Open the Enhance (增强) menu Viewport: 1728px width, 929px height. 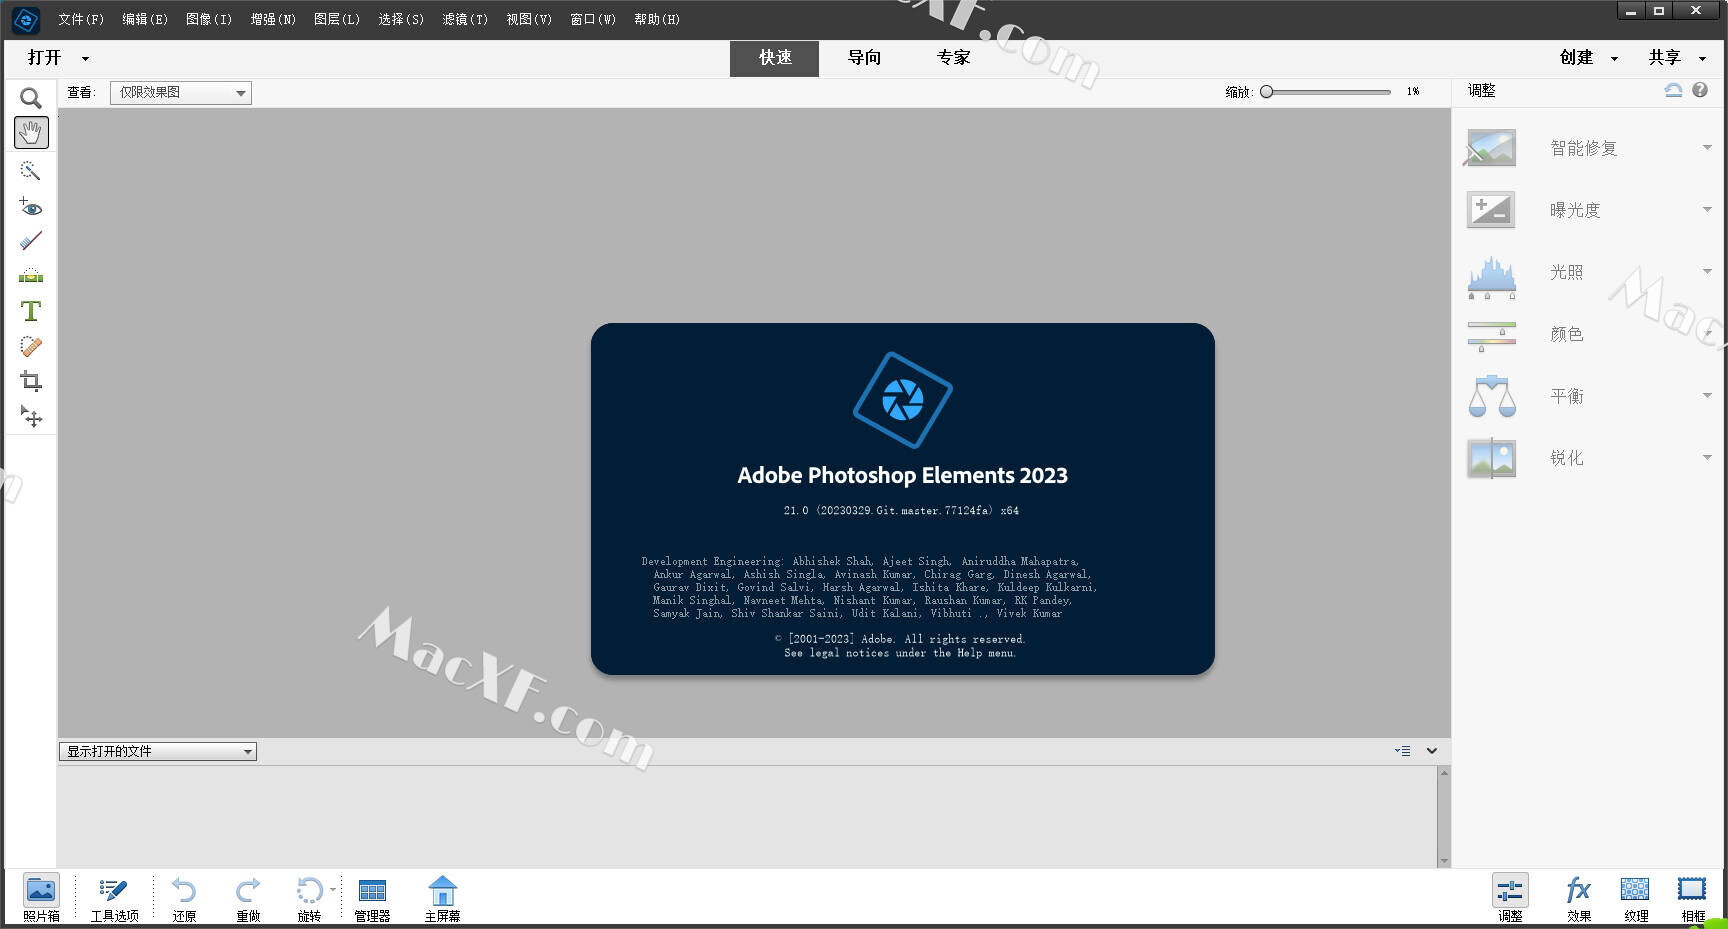coord(273,19)
